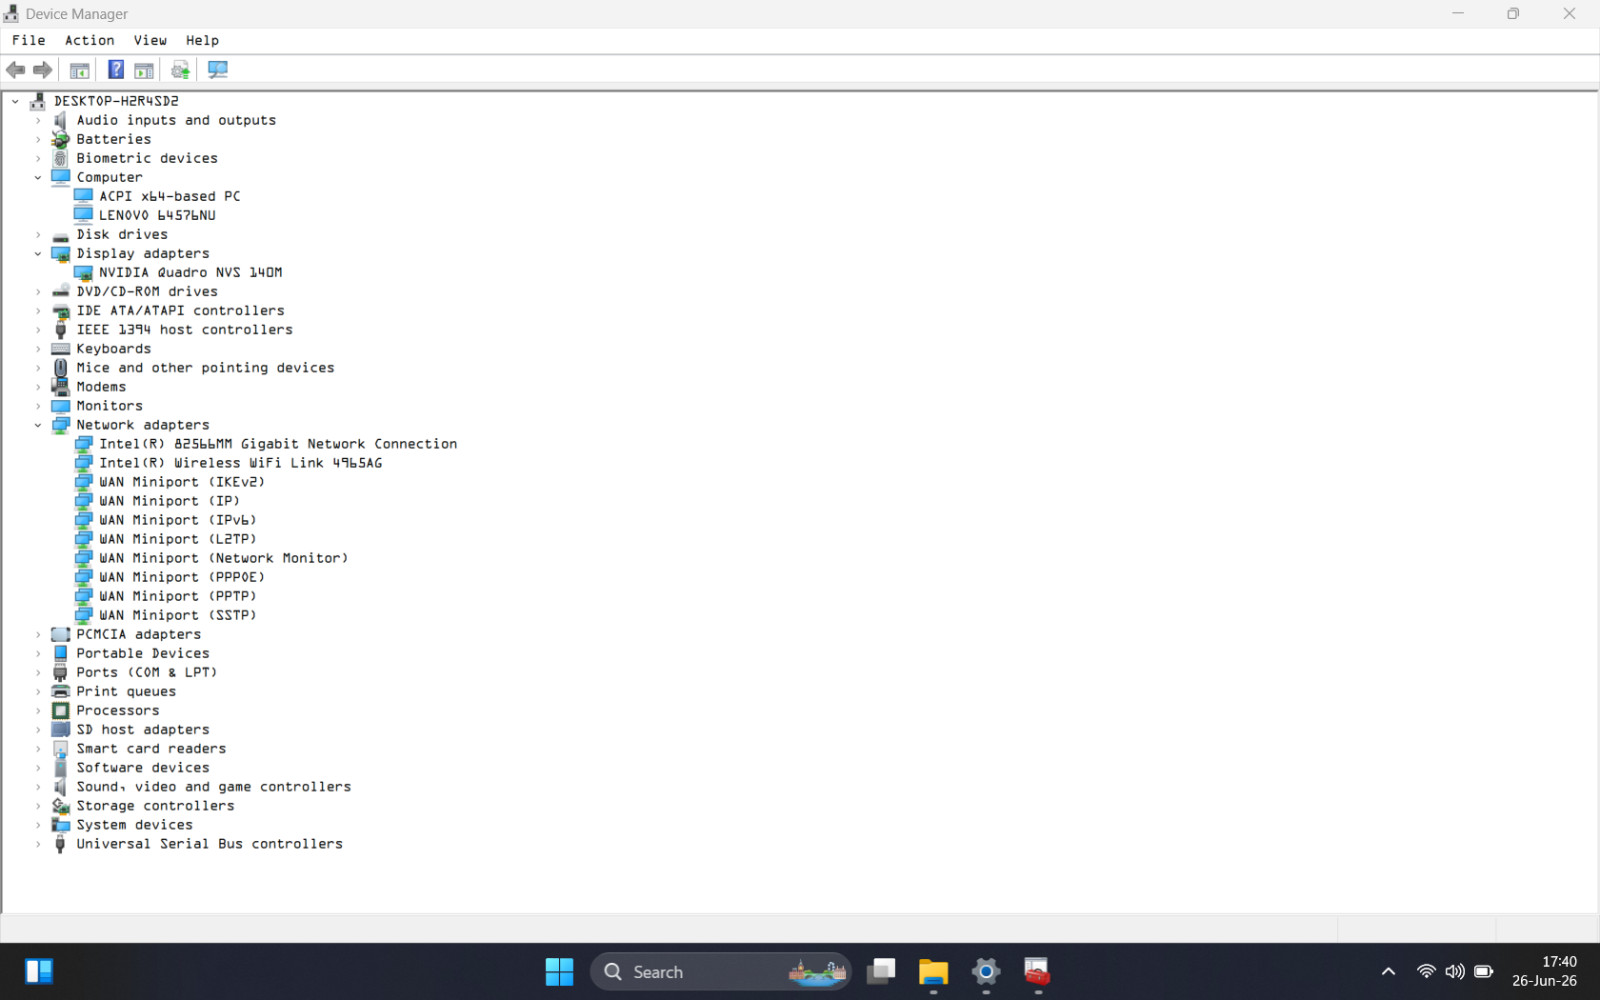Expand the SD host adapters category
Viewport: 1600px width, 1000px height.
coord(38,730)
